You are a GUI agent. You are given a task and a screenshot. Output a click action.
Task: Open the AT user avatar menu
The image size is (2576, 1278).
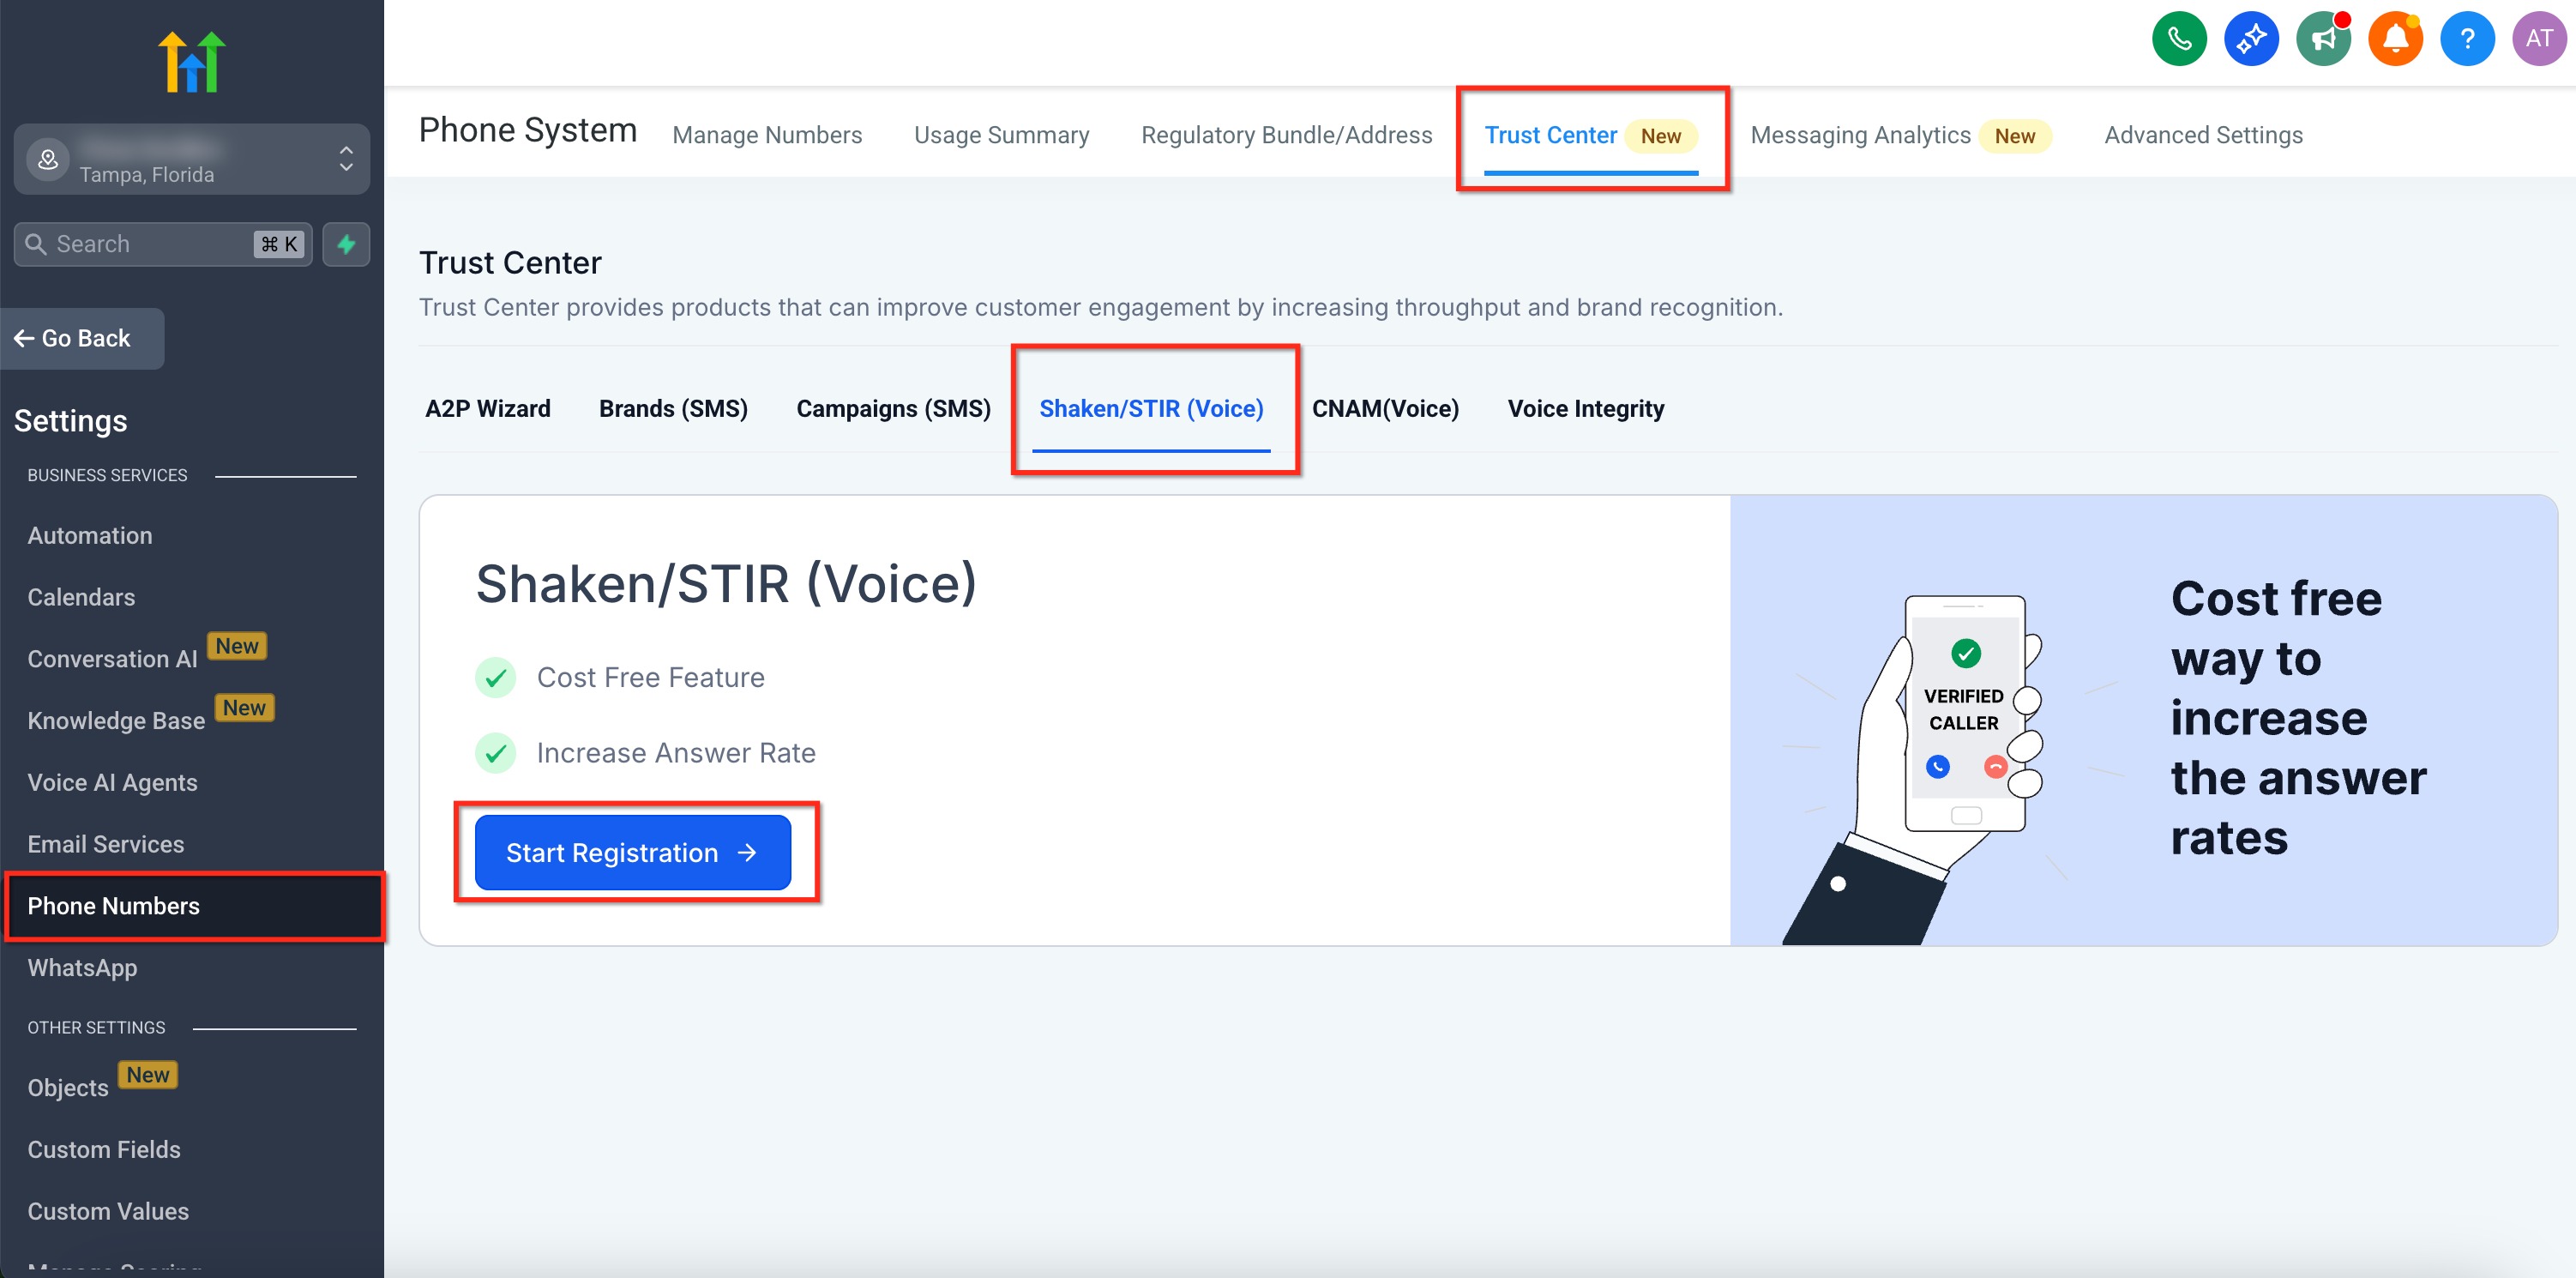(2539, 39)
